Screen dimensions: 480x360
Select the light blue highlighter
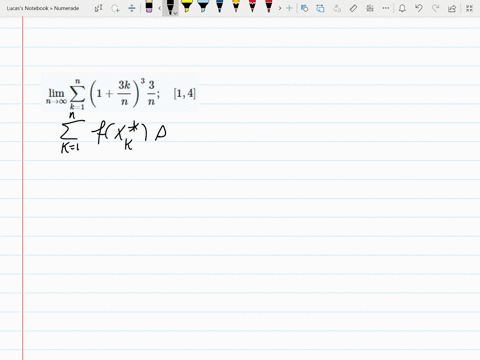[x=203, y=7]
